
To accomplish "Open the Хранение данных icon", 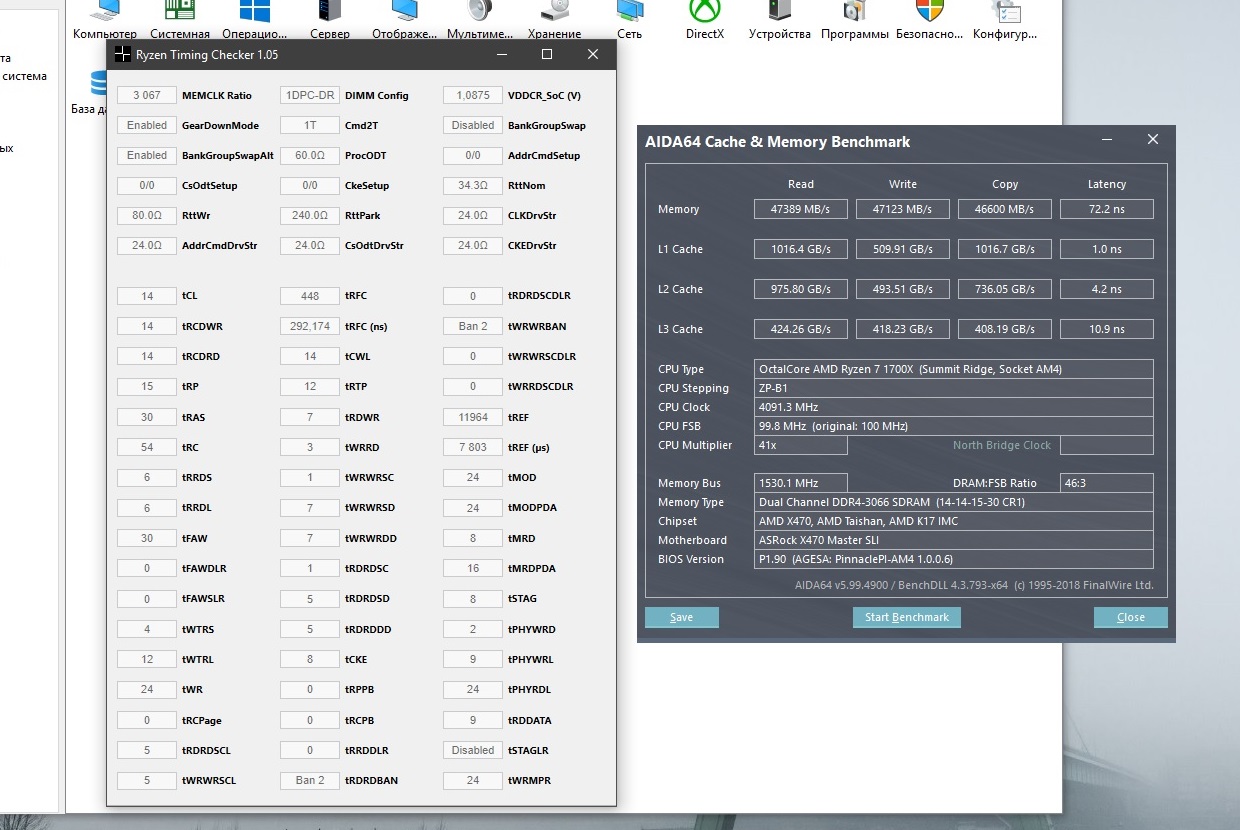I will pos(554,20).
